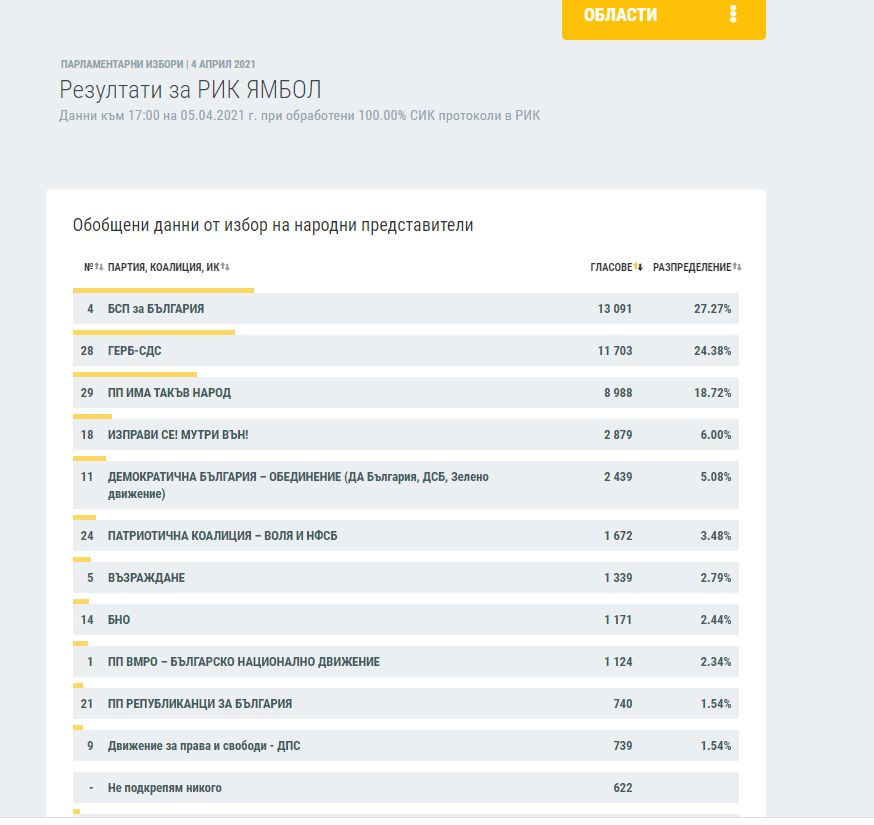Click party number 24 in ПАТРИОТИЧНА КОАЛИЦИЯ row
Image resolution: width=874 pixels, height=825 pixels.
pos(87,536)
